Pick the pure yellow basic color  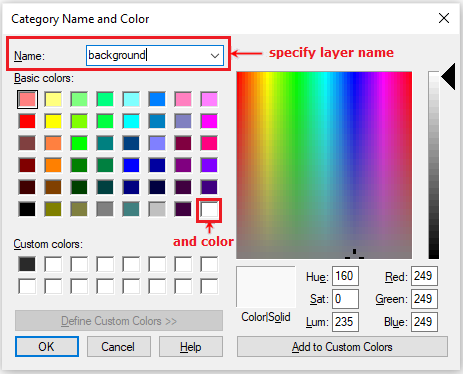53,121
